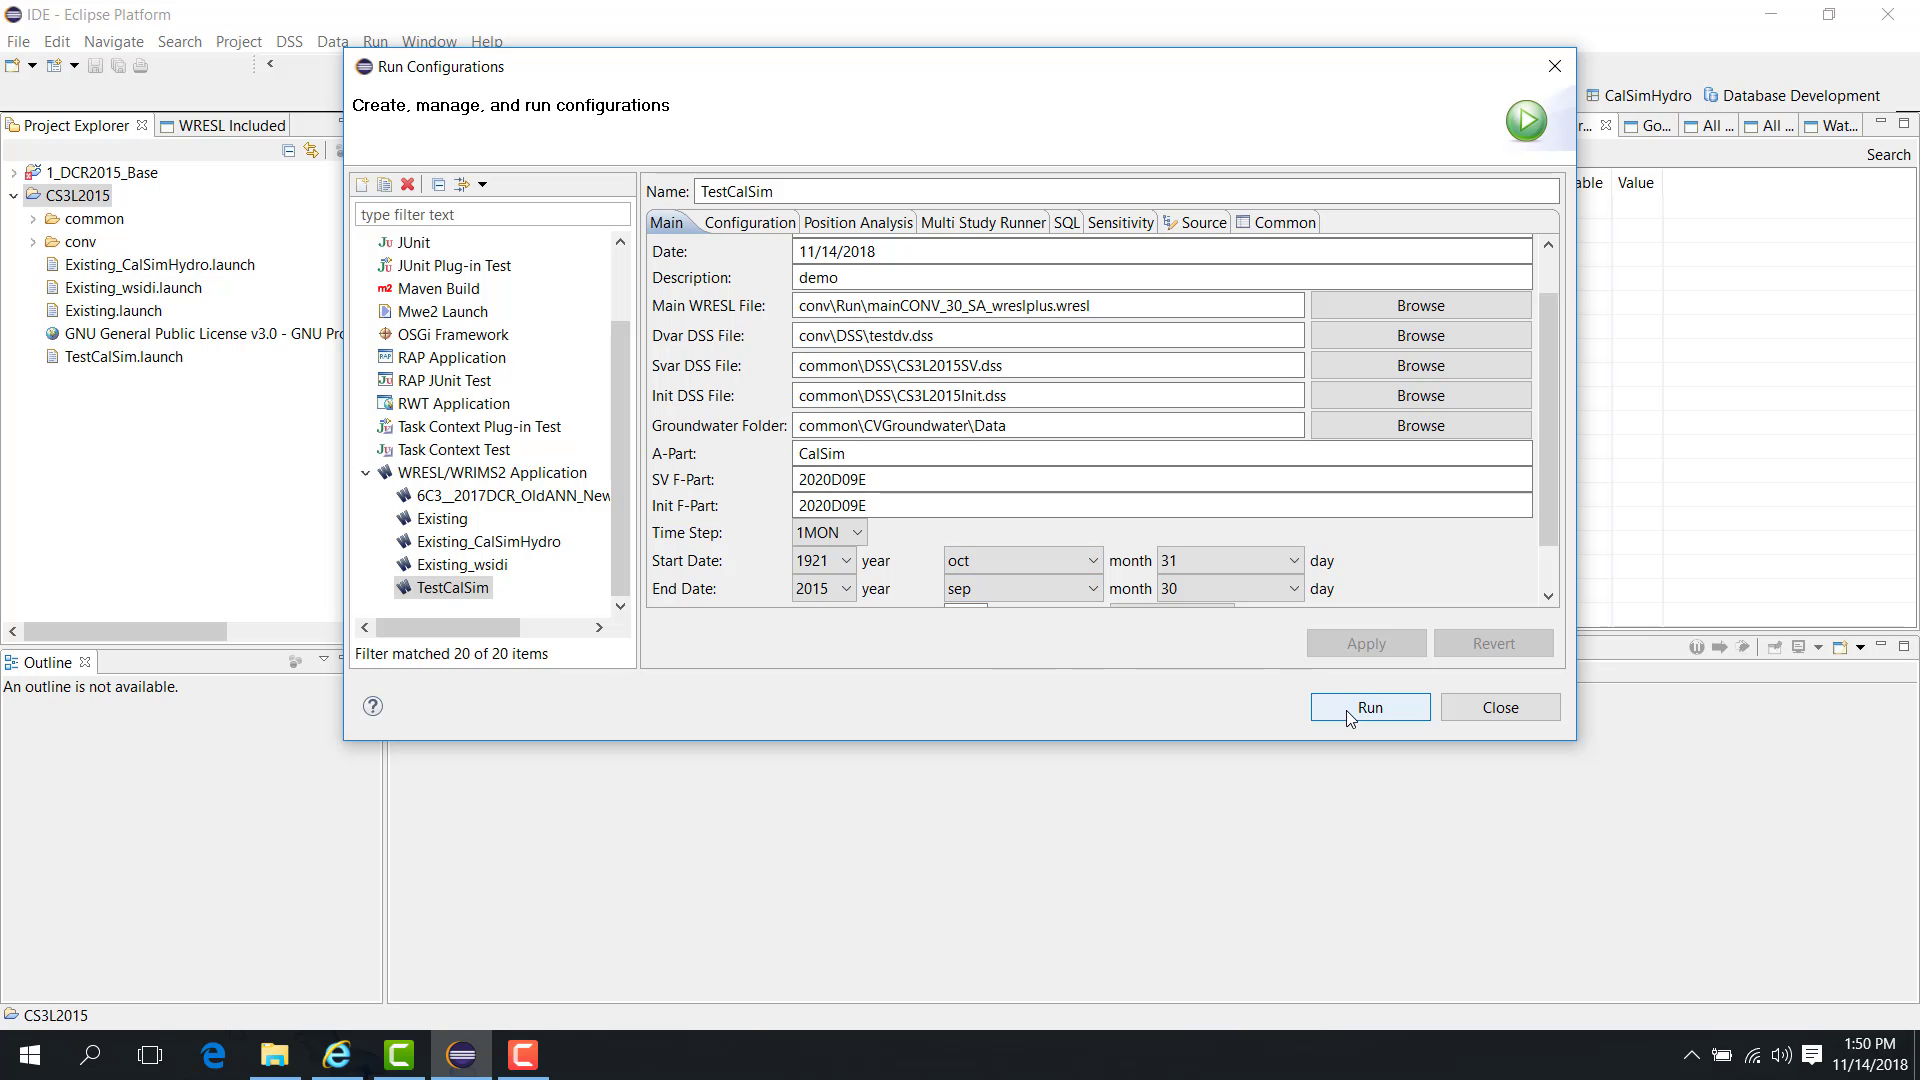Click the help question mark icon
Viewport: 1920px width, 1080px height.
[x=373, y=706]
